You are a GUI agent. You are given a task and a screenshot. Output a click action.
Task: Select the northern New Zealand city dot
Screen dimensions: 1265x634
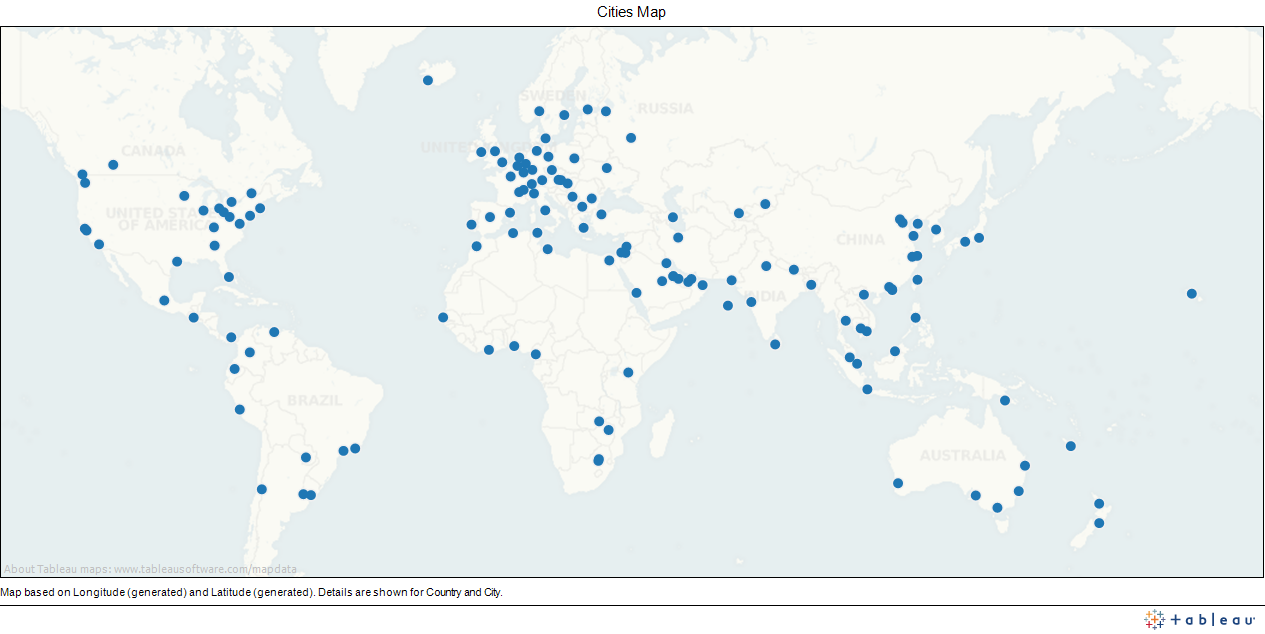tap(1099, 504)
